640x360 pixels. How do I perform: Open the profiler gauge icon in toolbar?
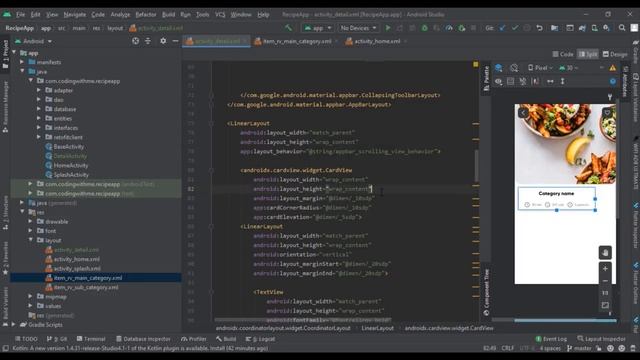[x=449, y=28]
